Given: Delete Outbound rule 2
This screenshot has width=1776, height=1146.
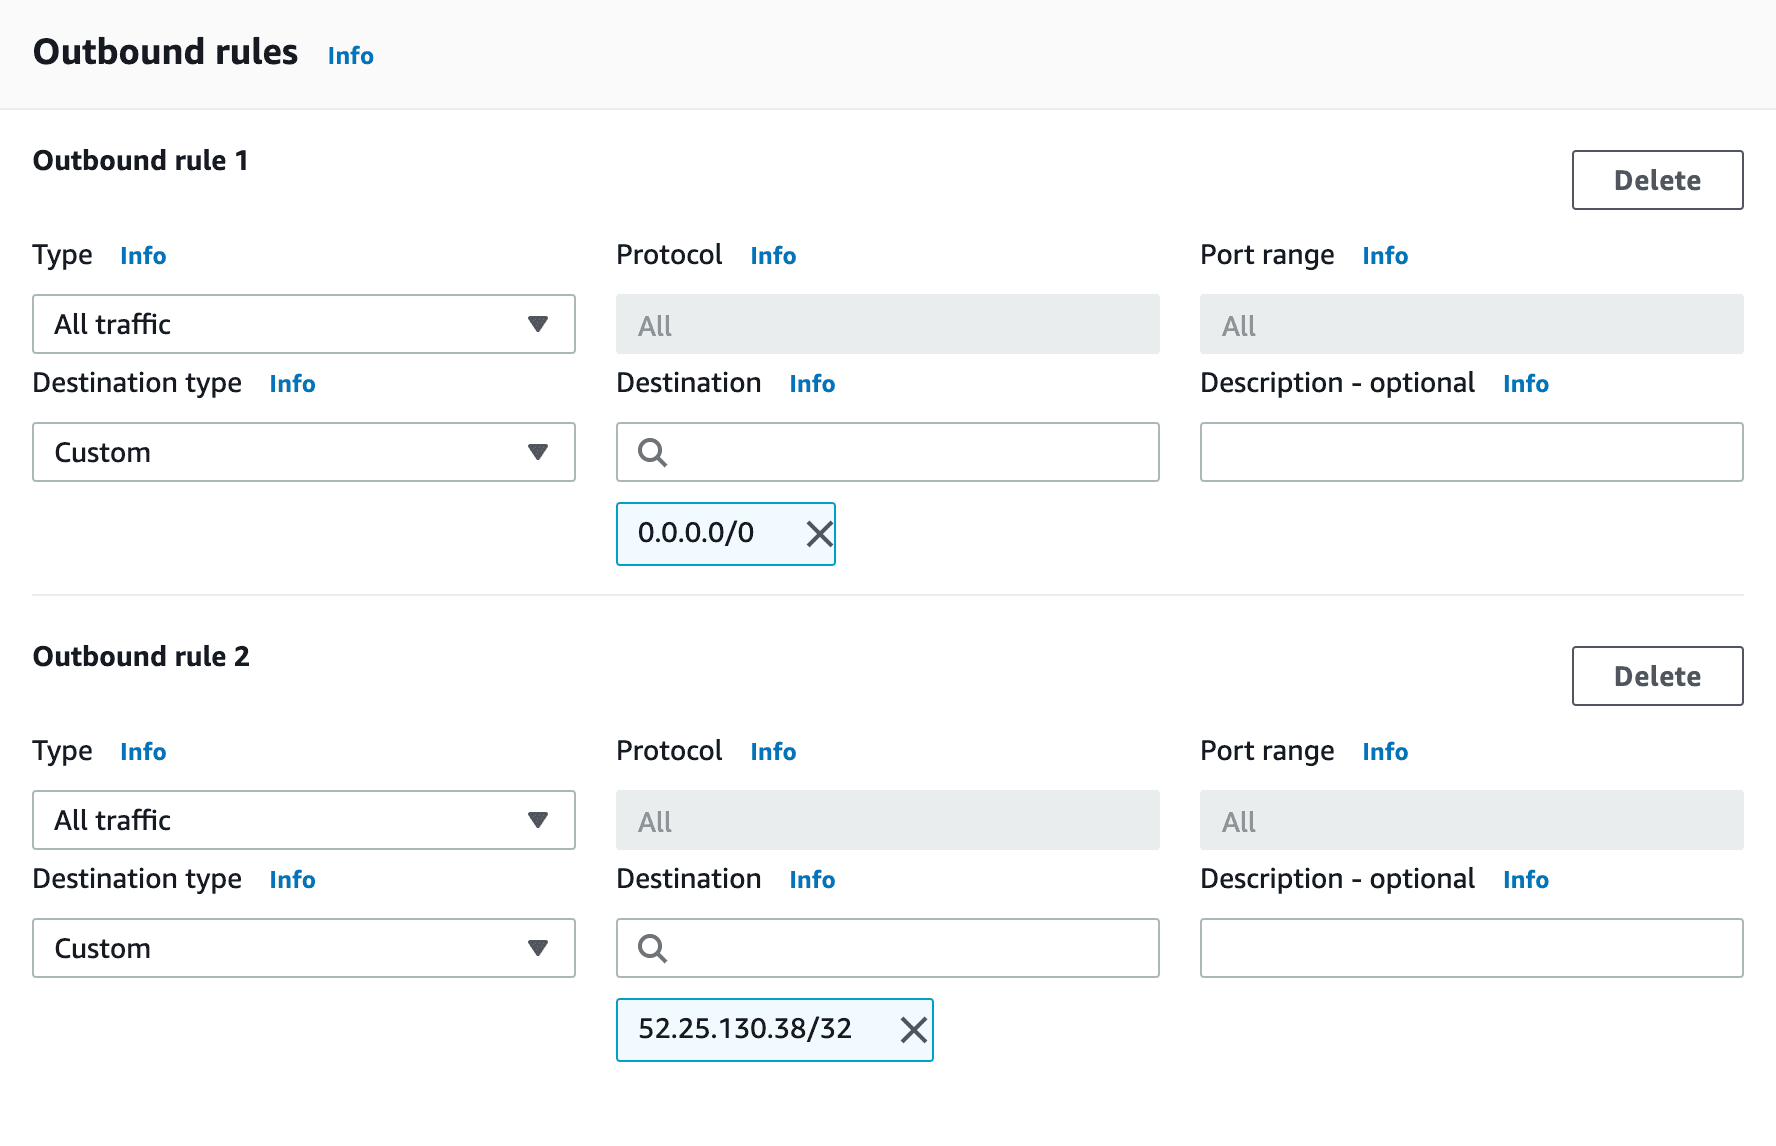Looking at the screenshot, I should click(x=1656, y=676).
